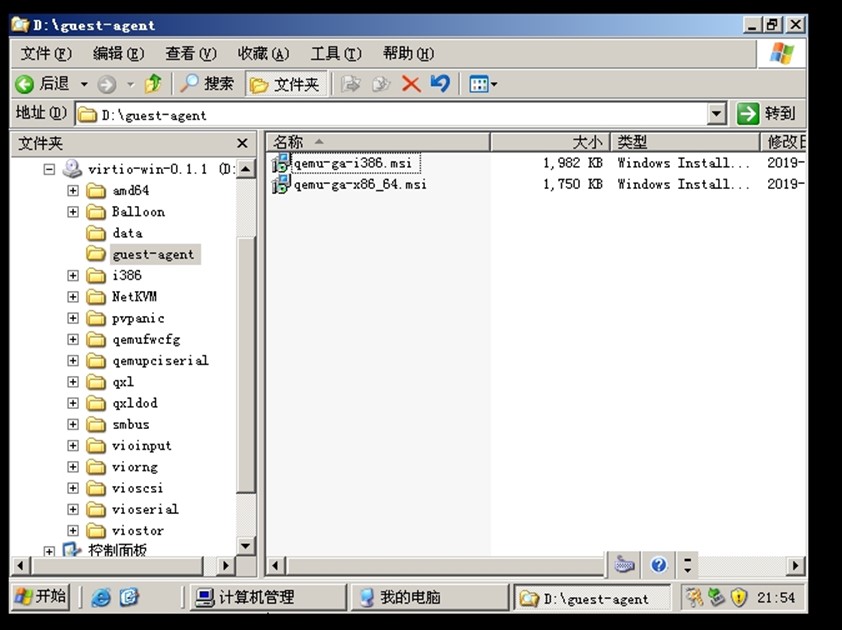This screenshot has height=630, width=842.
Task: Open the Views icon in toolbar
Action: tap(478, 84)
